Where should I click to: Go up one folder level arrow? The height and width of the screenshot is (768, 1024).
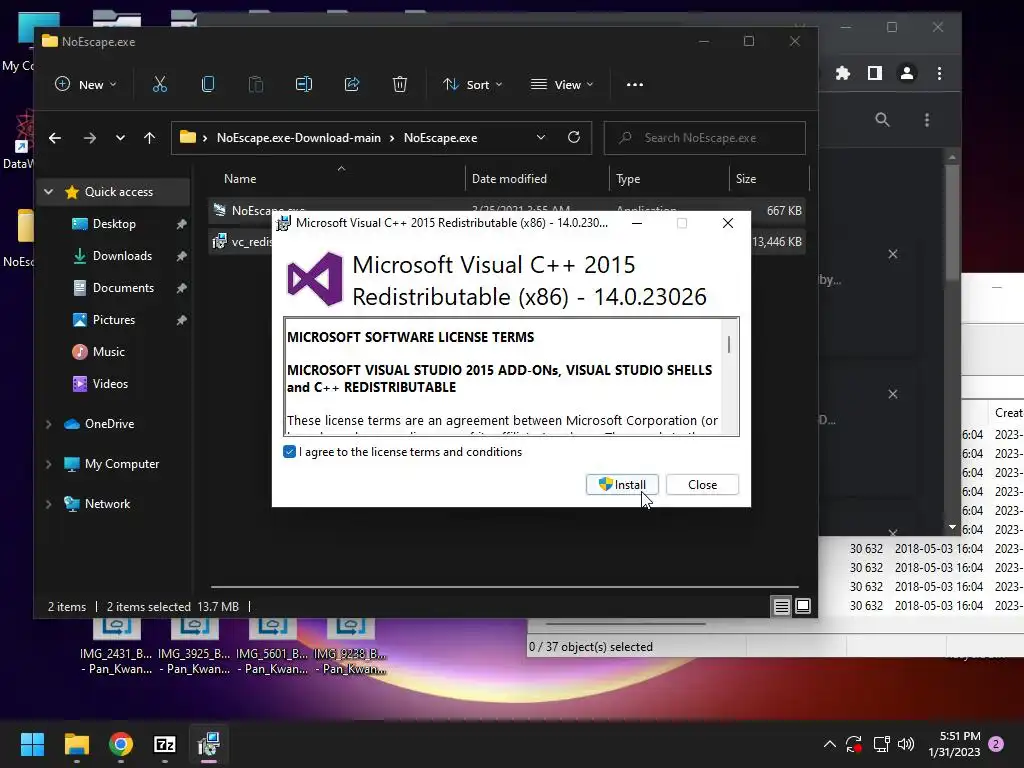[150, 138]
